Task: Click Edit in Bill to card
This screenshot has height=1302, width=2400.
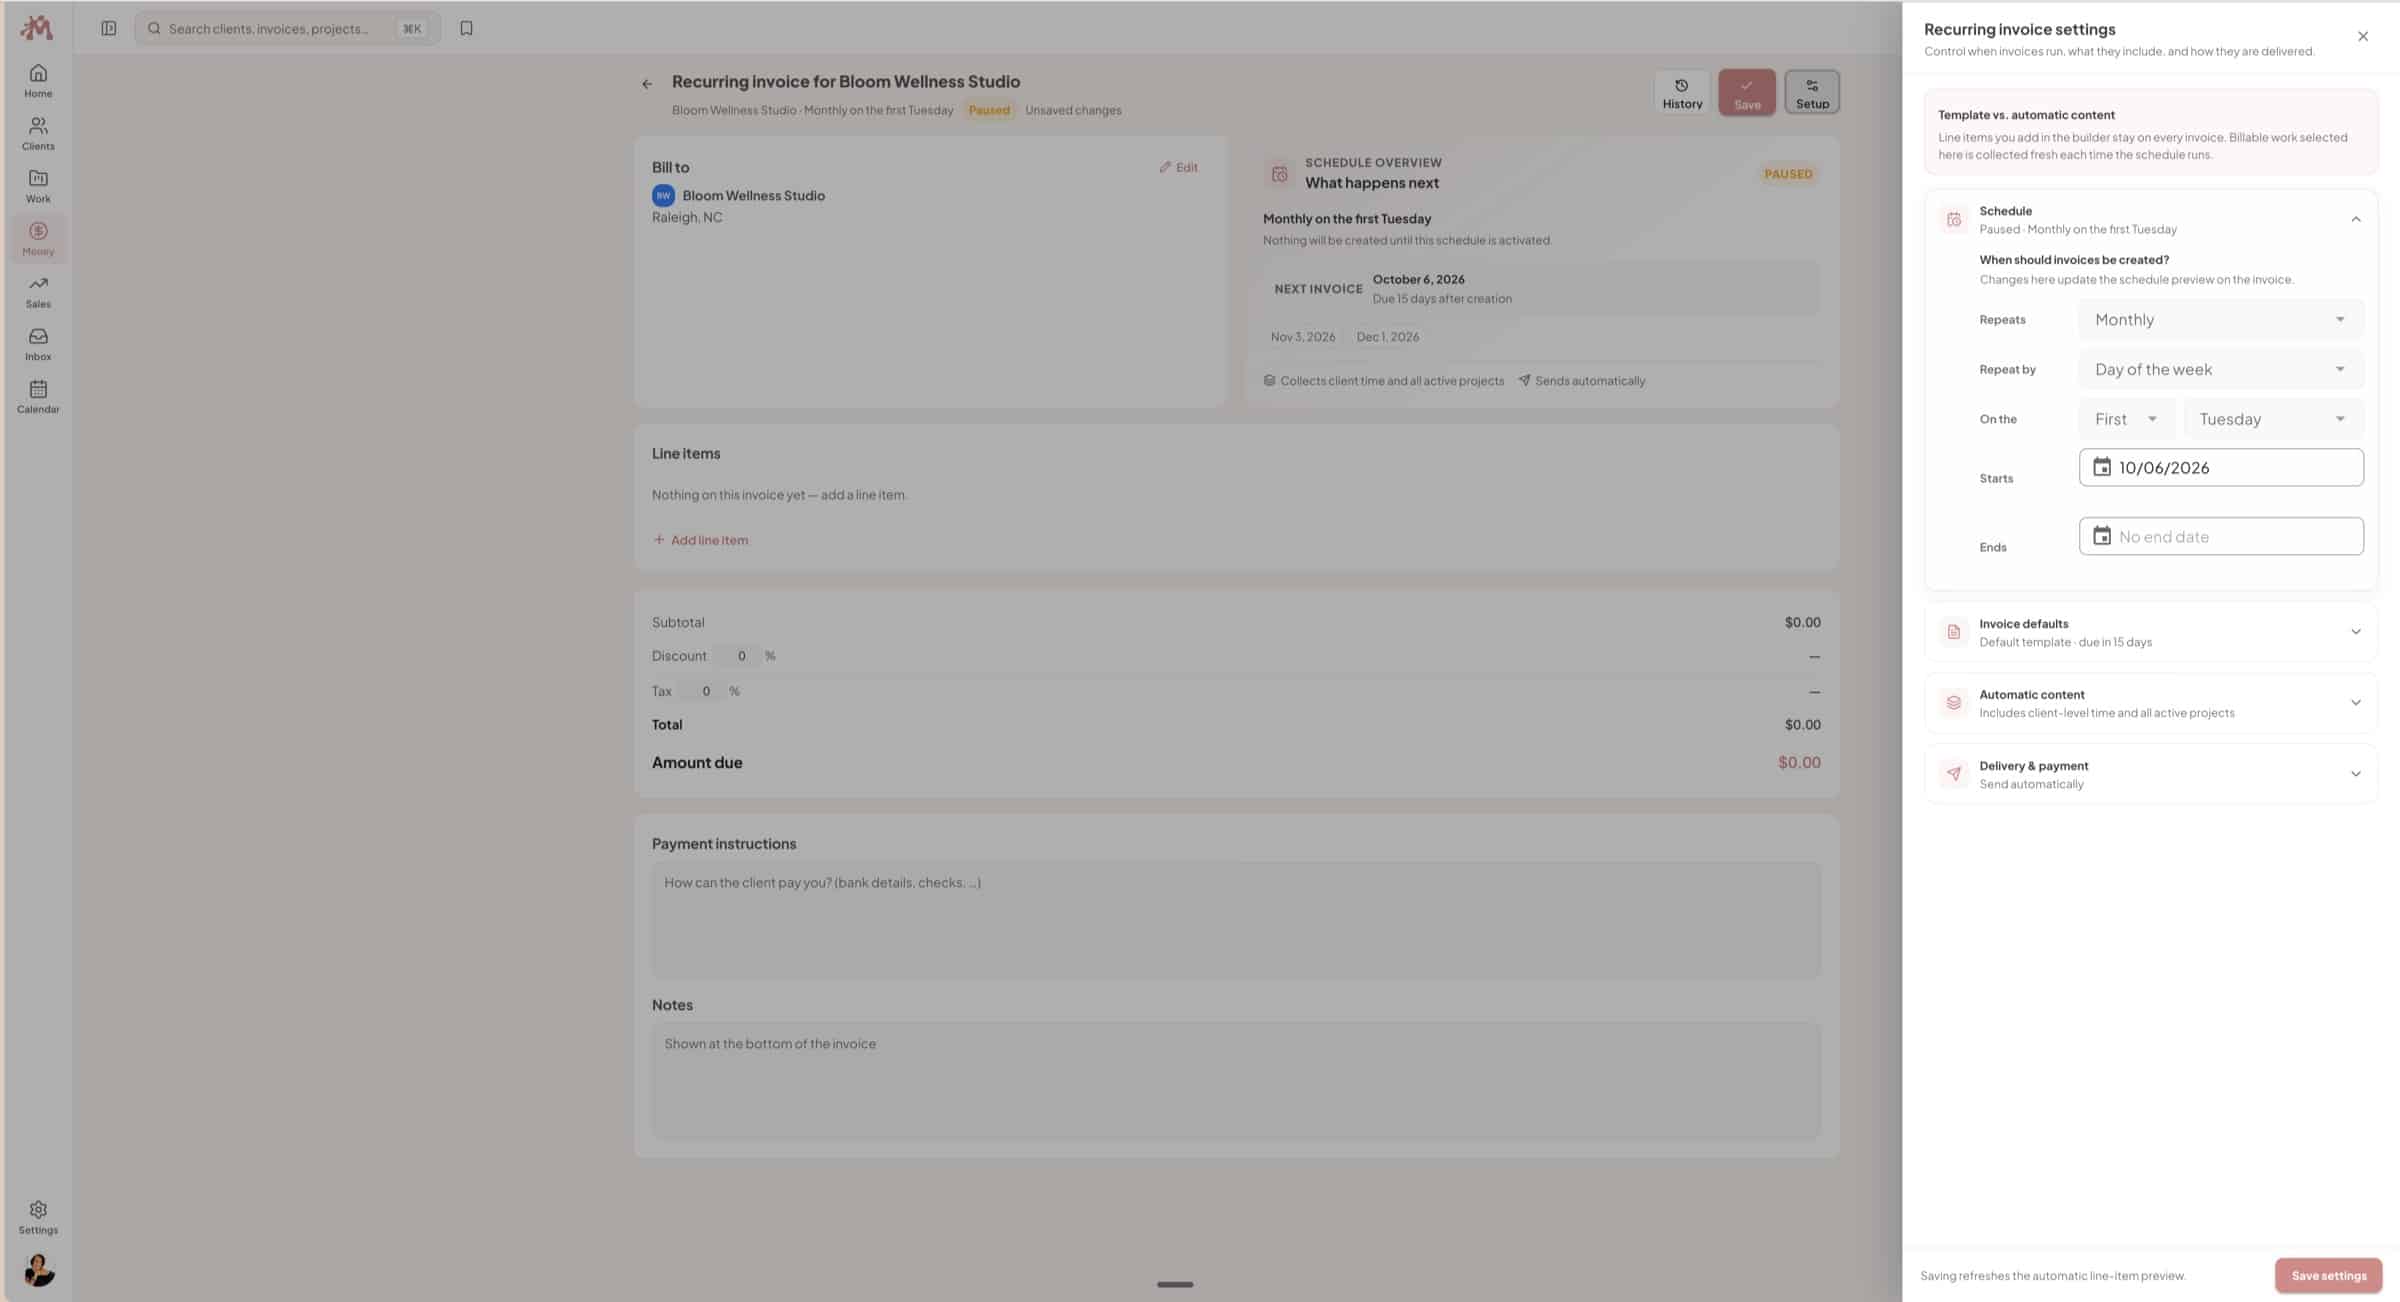Action: (x=1178, y=167)
